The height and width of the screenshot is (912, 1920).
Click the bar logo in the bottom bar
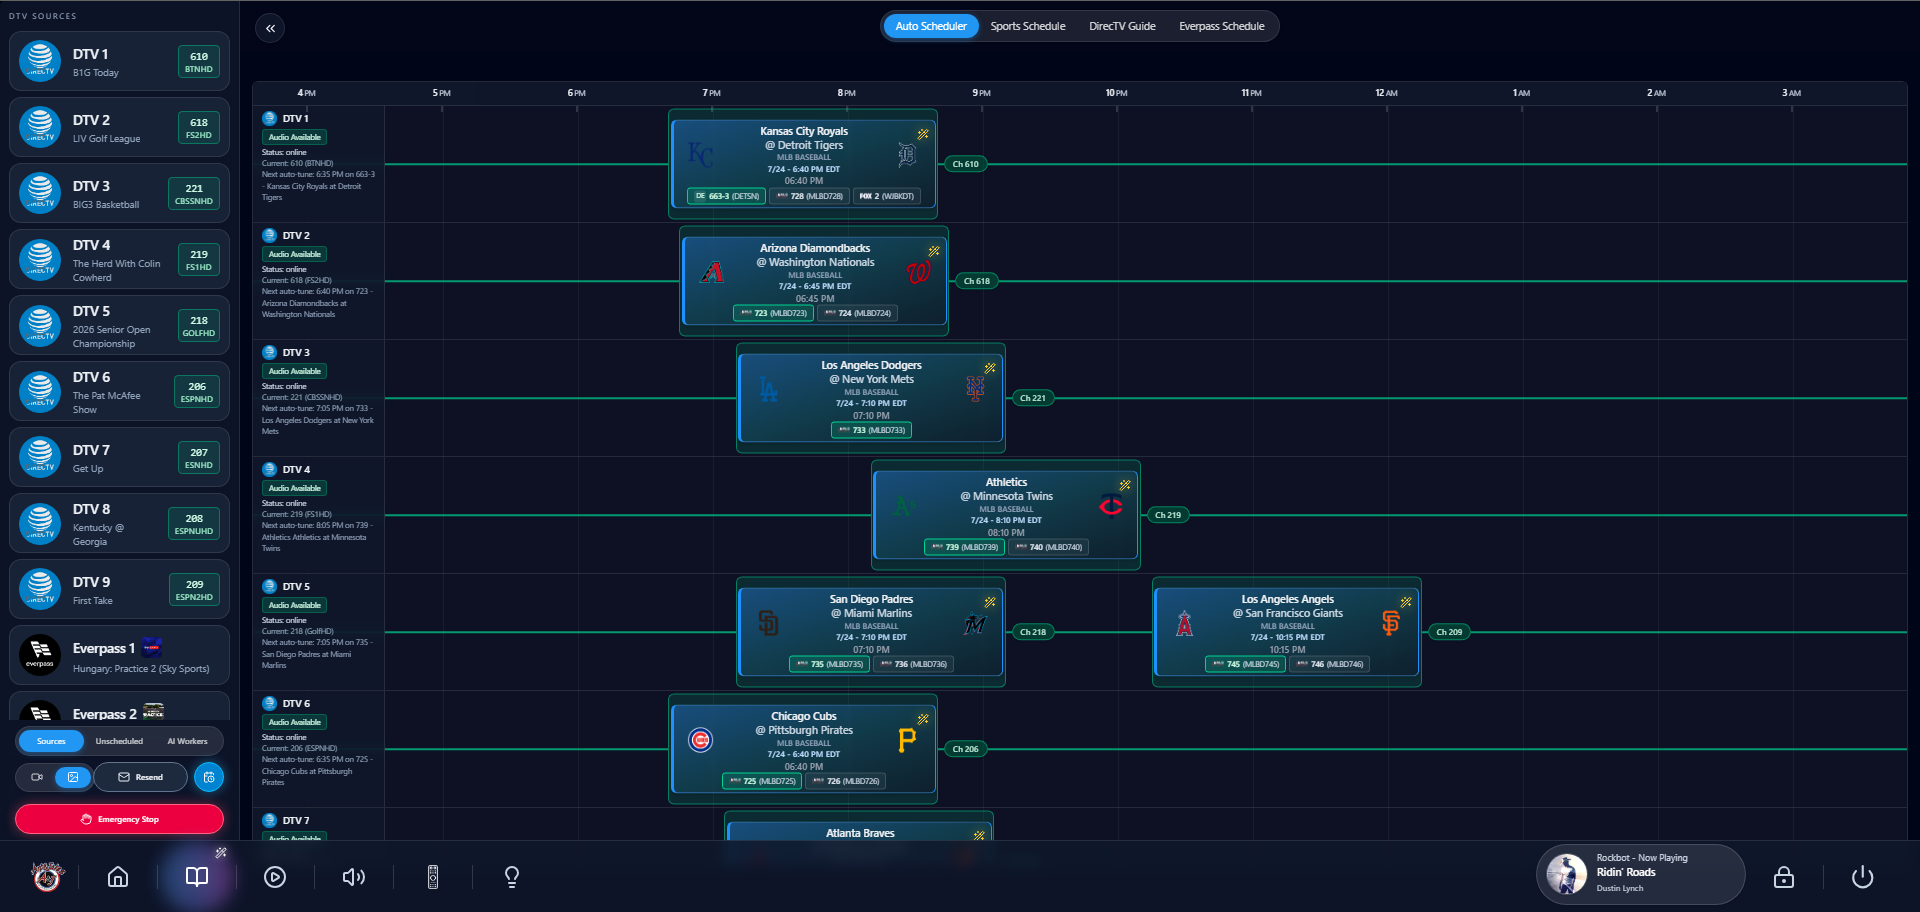click(47, 876)
